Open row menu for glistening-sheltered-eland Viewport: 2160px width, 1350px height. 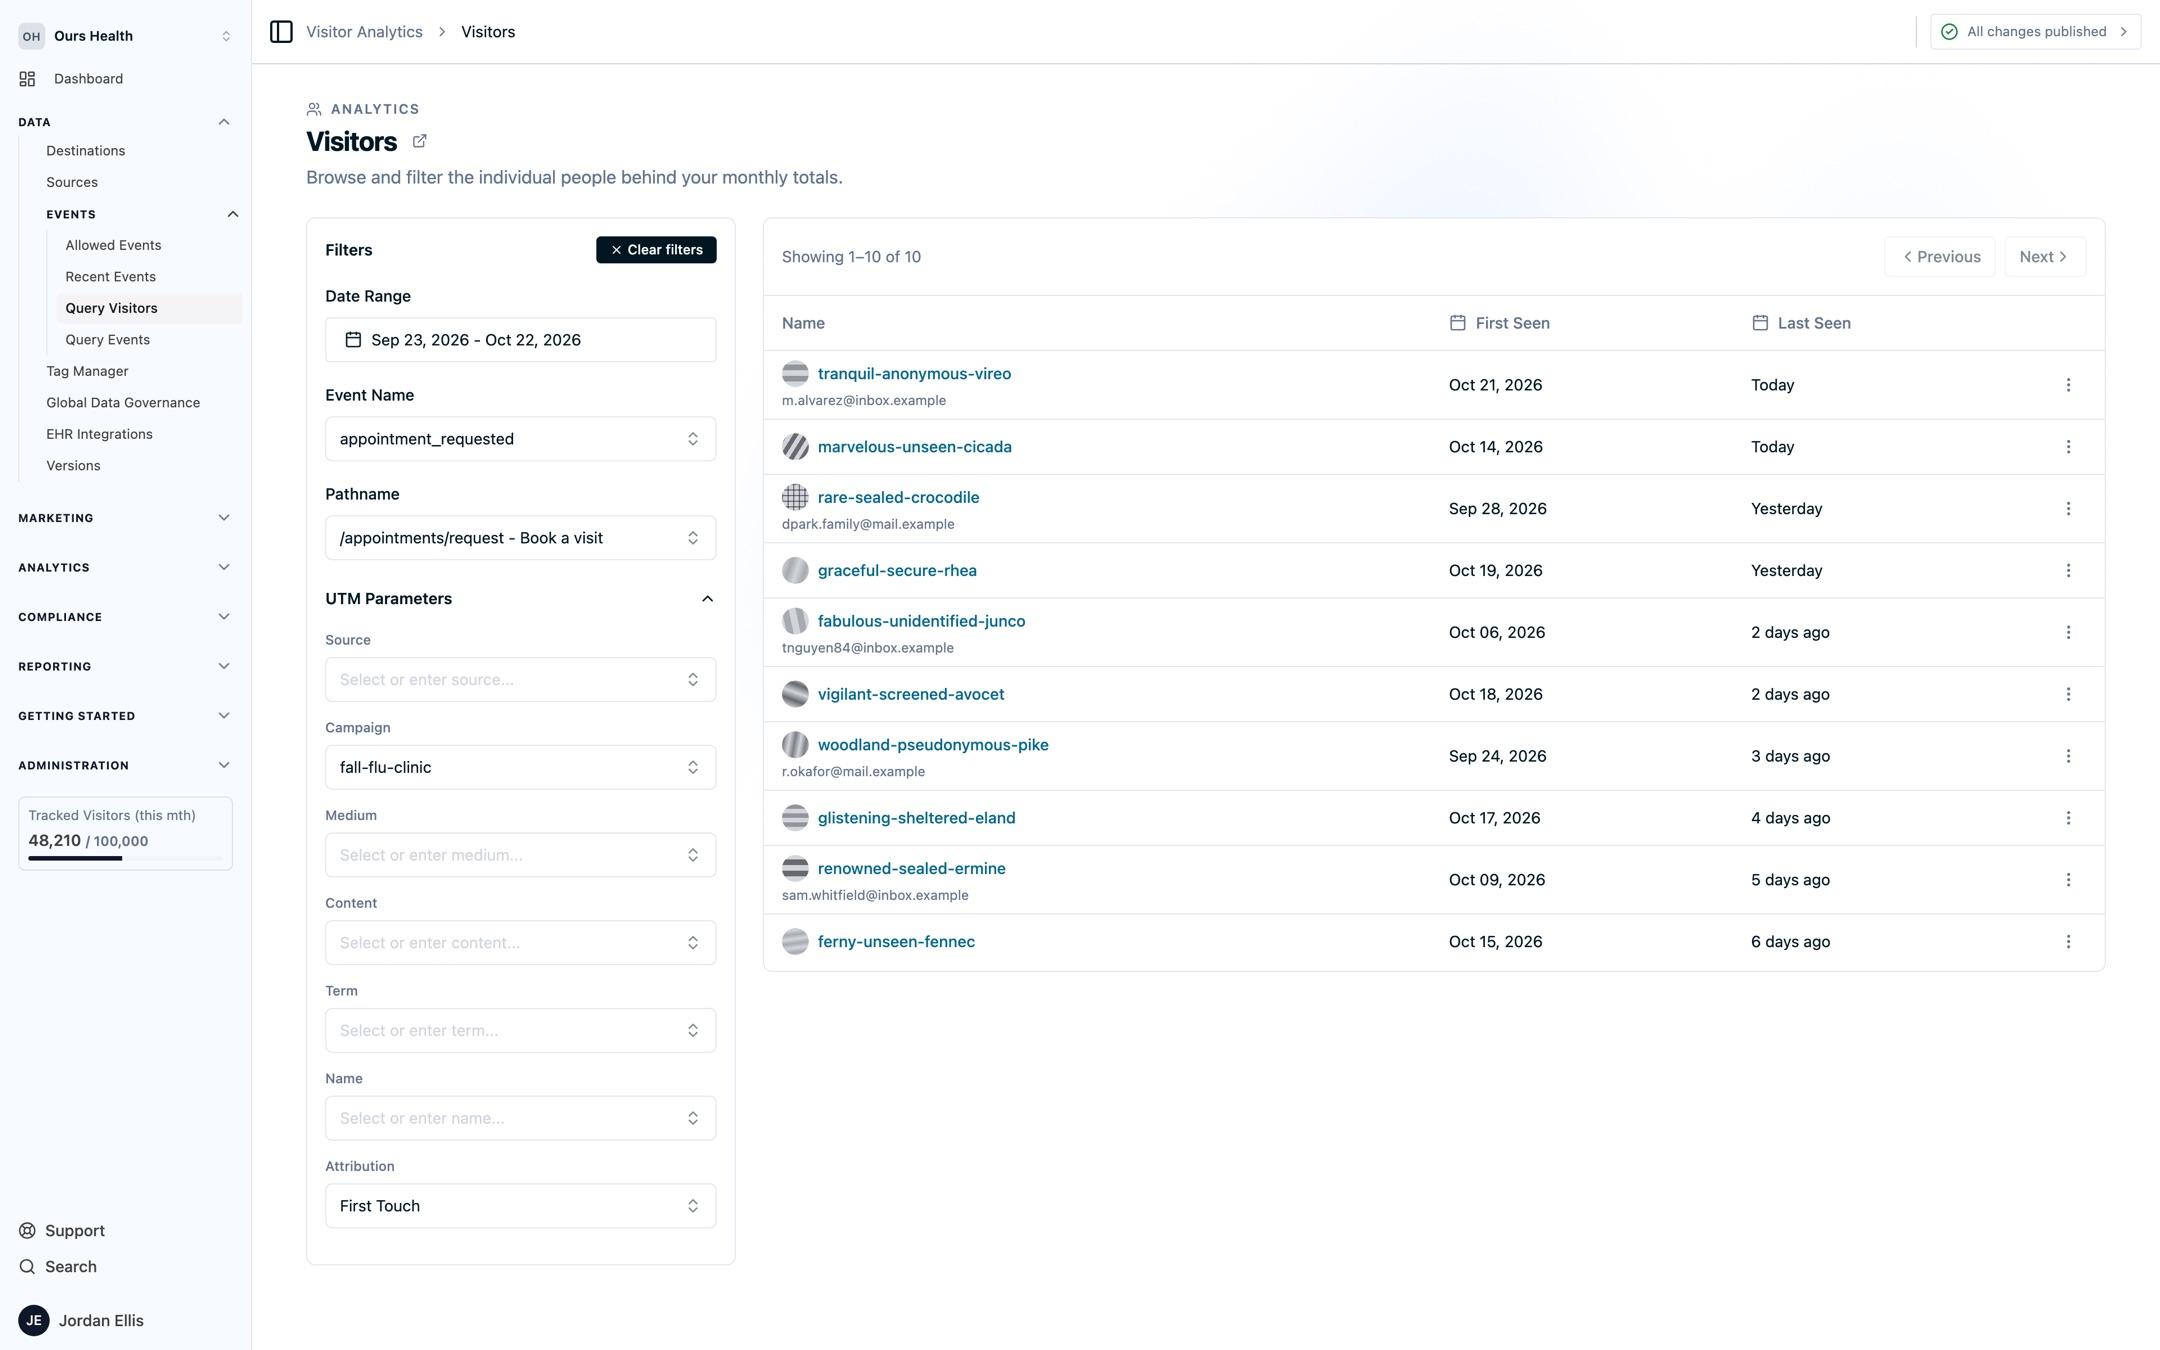2068,818
